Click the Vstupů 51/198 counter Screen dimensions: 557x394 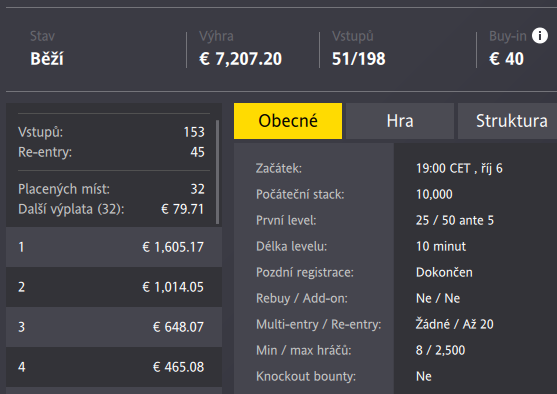pyautogui.click(x=358, y=59)
